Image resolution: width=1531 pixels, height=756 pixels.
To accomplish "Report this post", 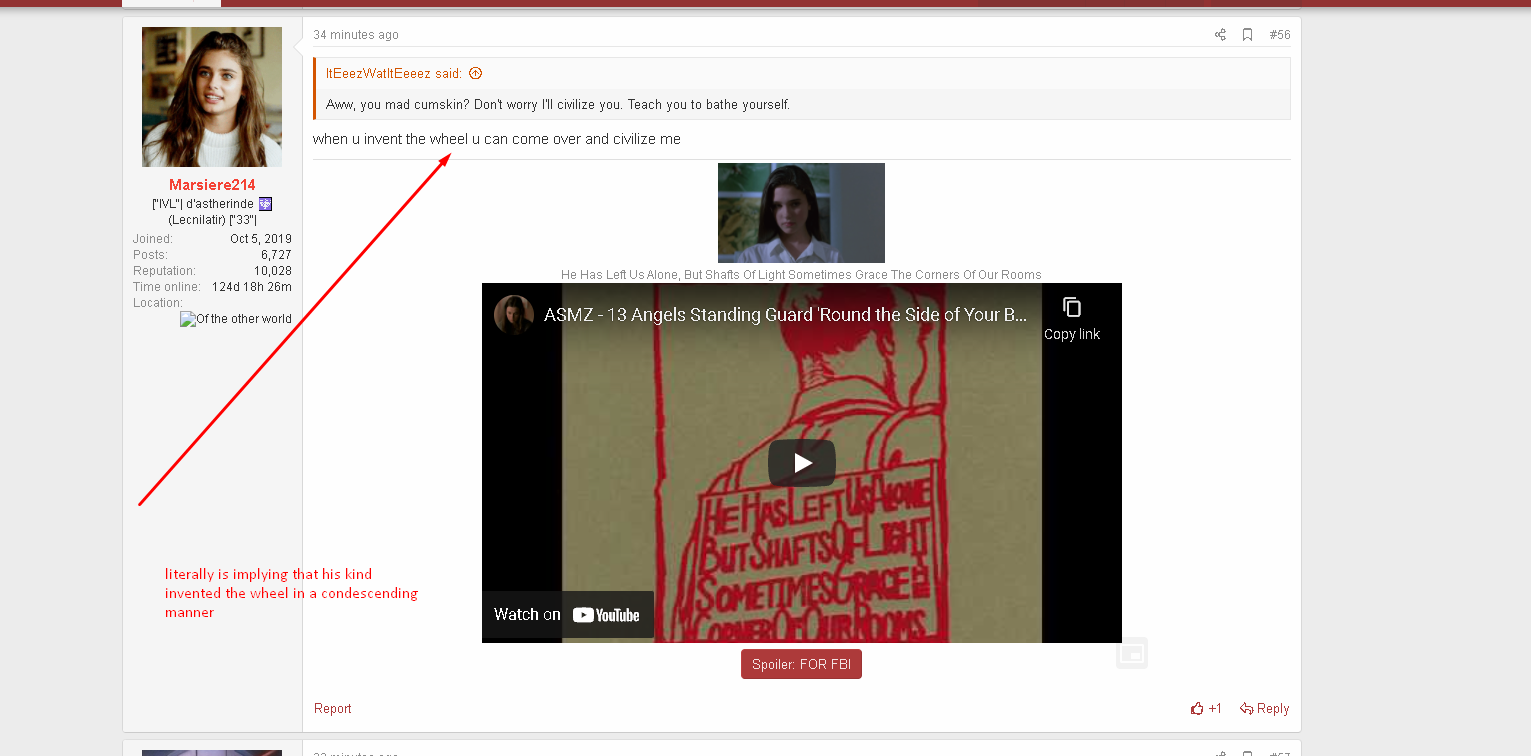I will [333, 709].
